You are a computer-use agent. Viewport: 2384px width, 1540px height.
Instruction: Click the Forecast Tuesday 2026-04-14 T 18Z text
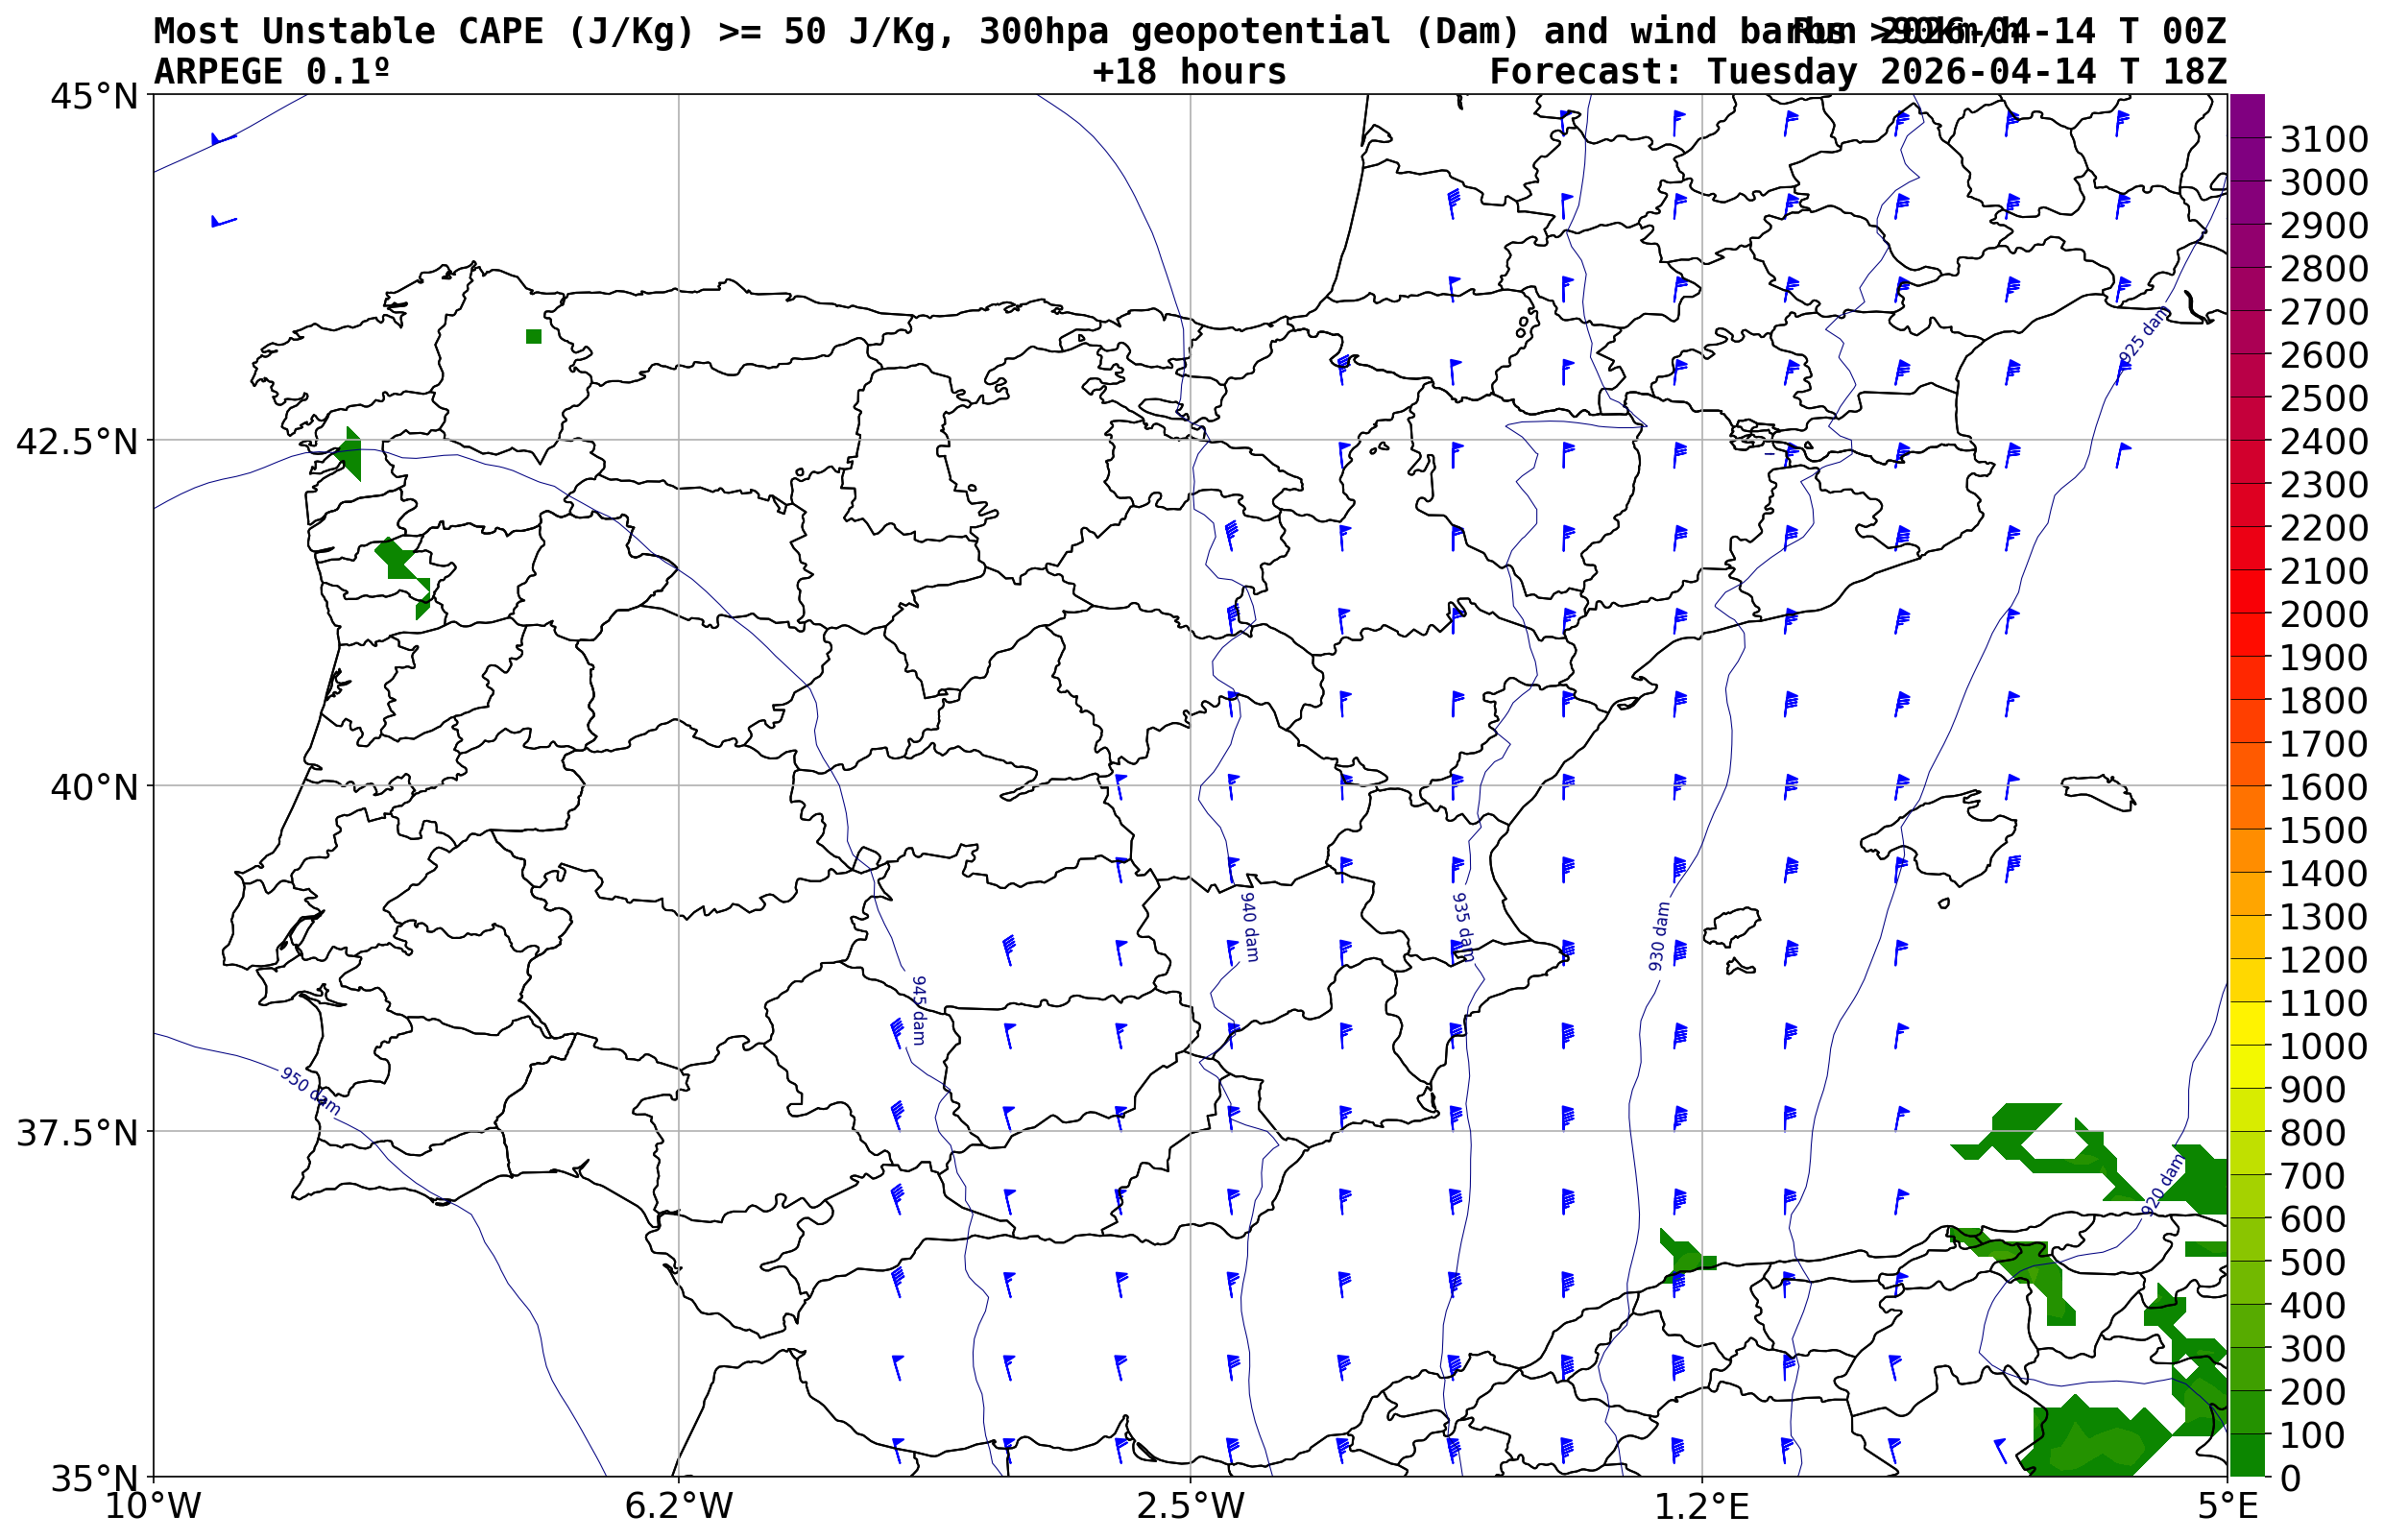[1858, 72]
